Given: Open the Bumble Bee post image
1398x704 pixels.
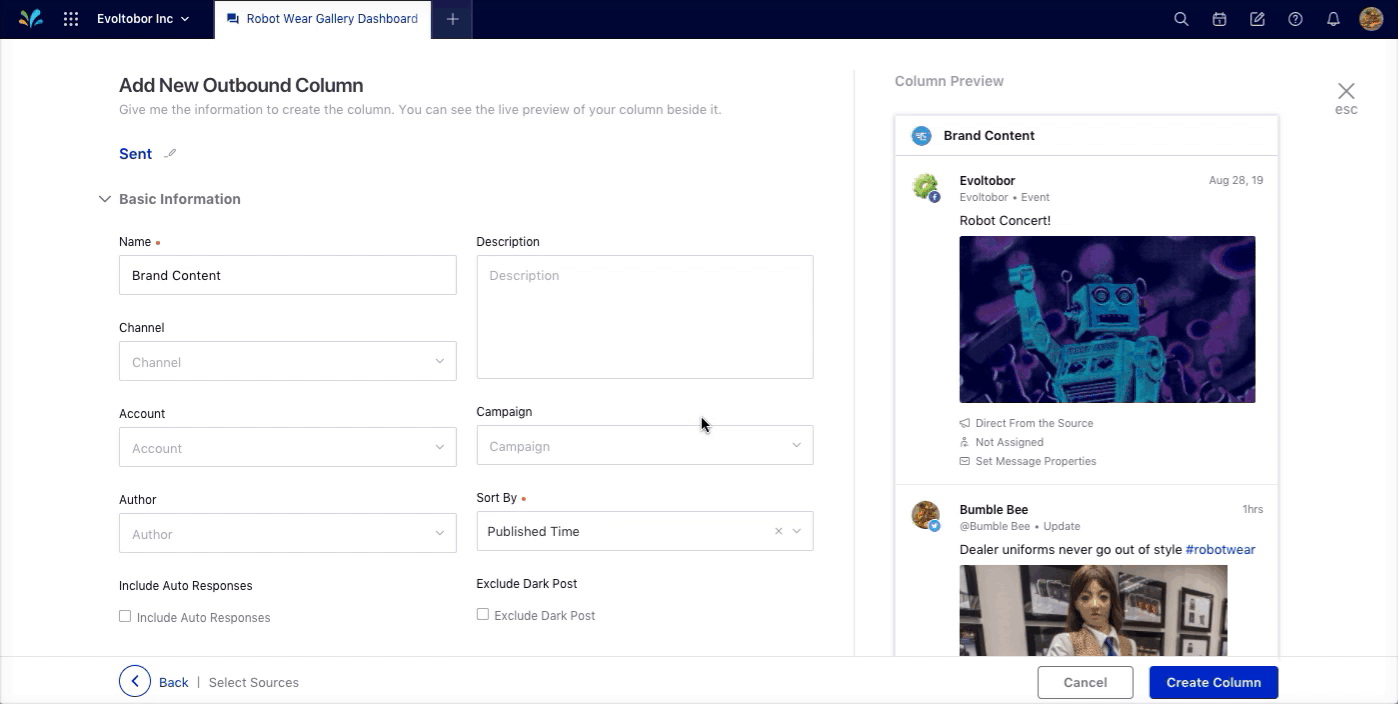Looking at the screenshot, I should 1093,610.
